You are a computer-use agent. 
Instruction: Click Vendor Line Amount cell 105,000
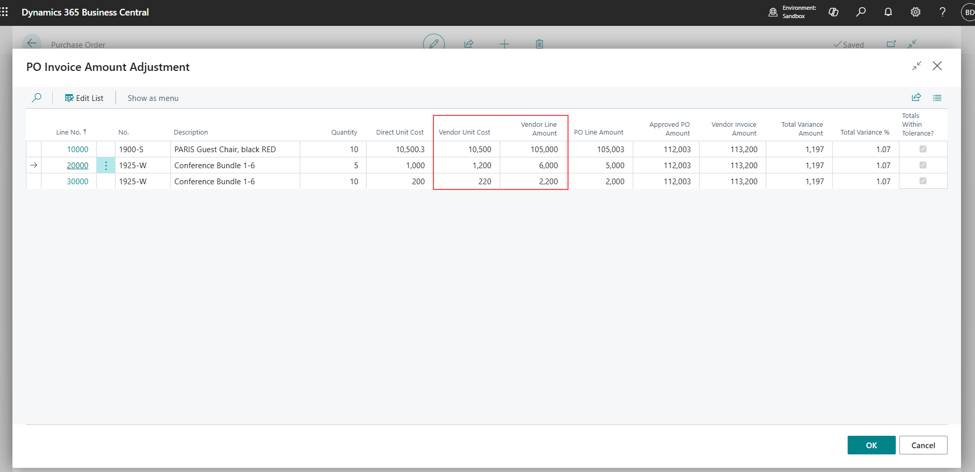click(x=534, y=149)
